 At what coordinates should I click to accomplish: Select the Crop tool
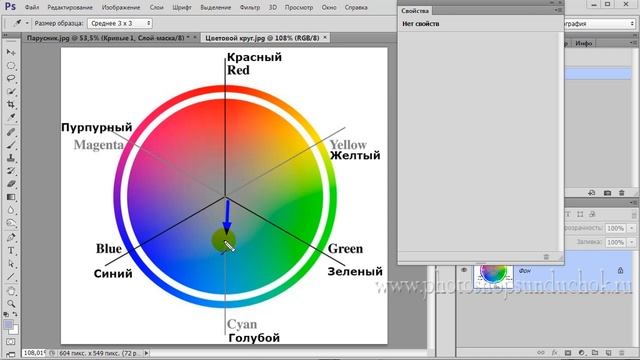(11, 104)
